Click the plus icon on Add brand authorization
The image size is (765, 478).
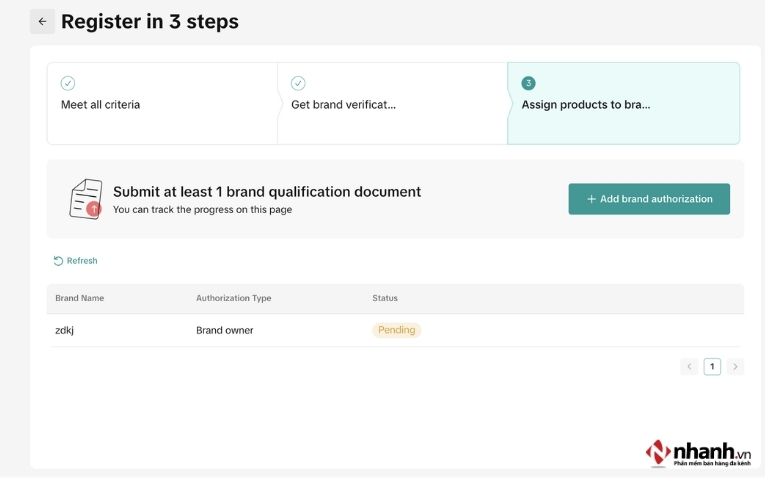click(591, 199)
